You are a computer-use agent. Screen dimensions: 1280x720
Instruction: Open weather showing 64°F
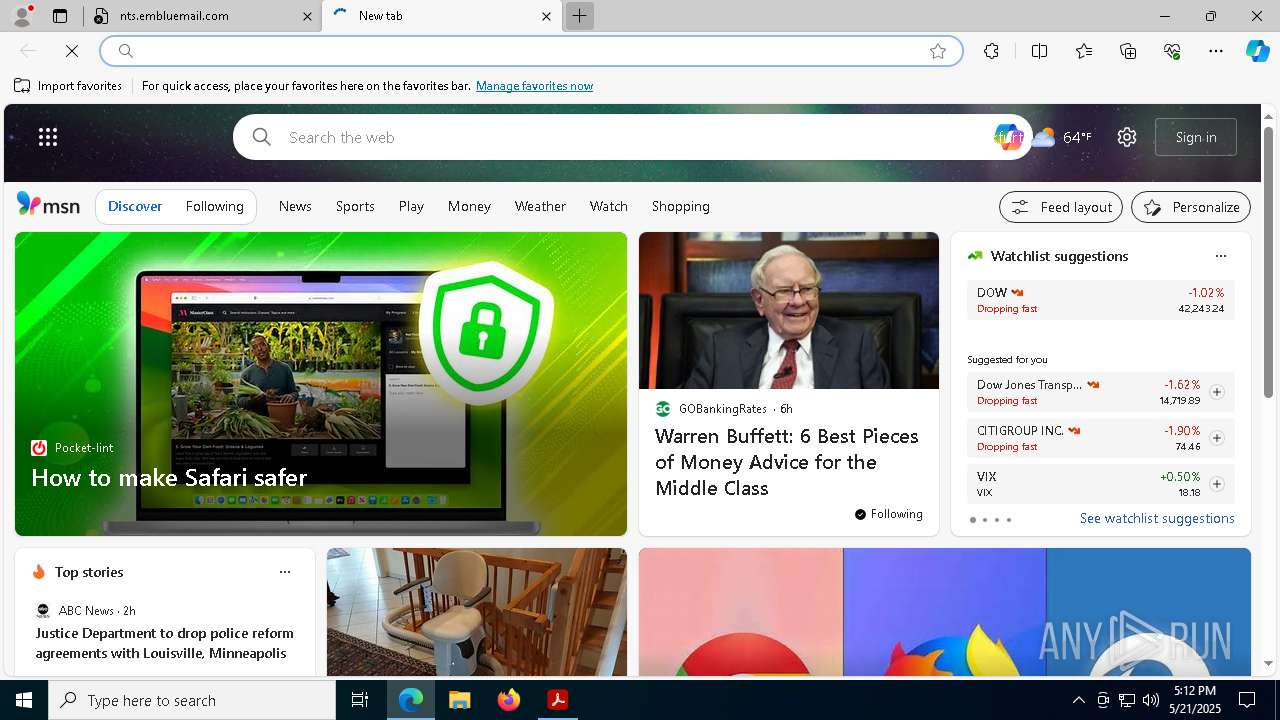1062,137
